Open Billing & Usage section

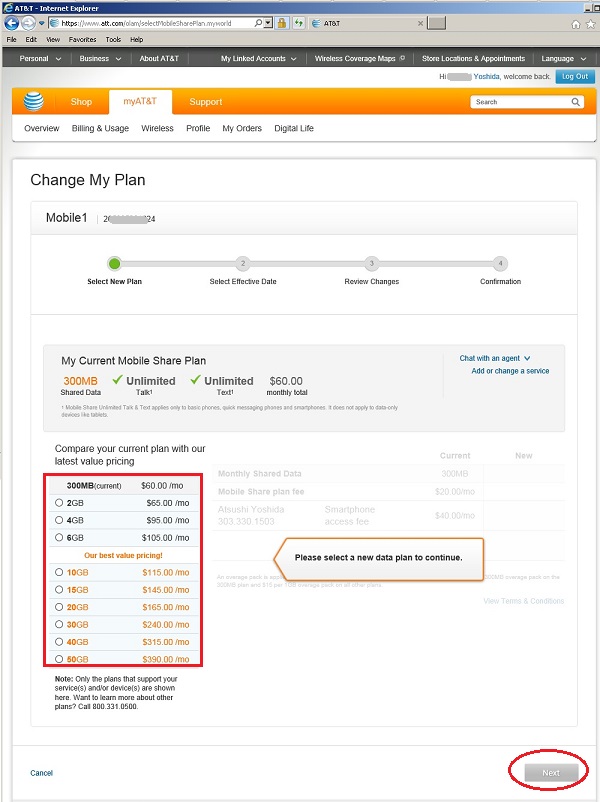100,128
